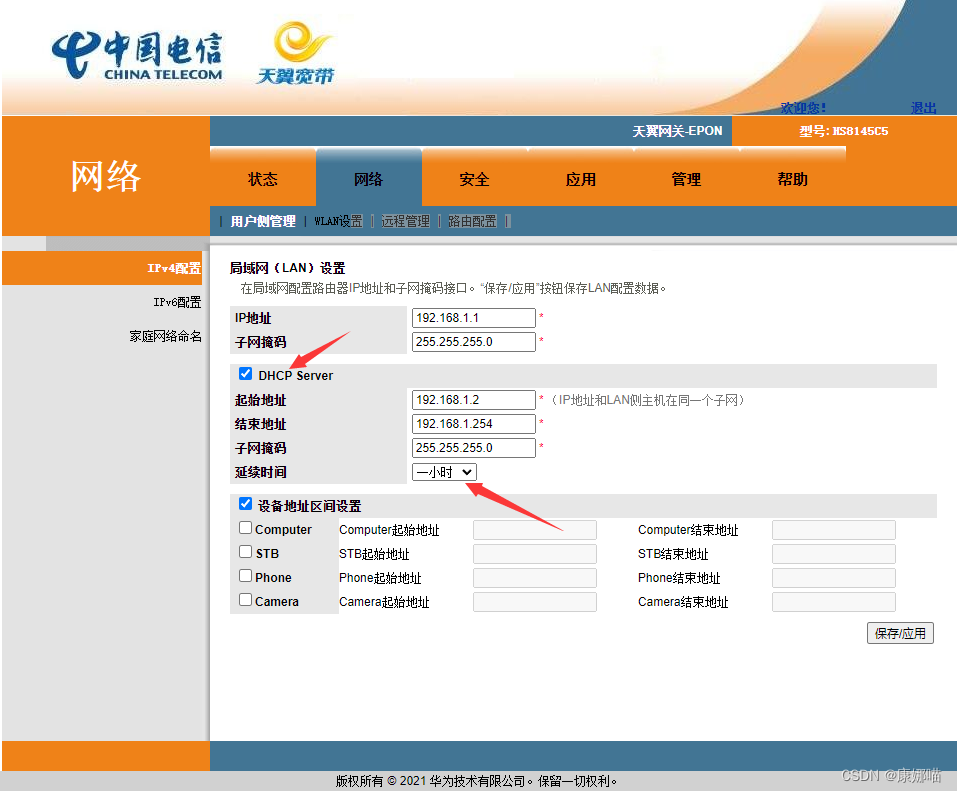Click the 天翼宽带 logo
The image size is (957, 793).
tap(295, 54)
